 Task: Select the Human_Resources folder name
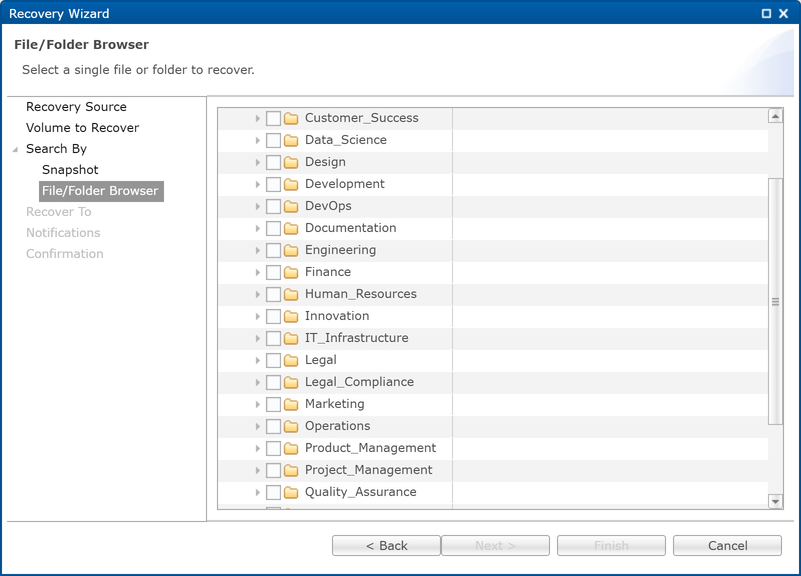[361, 294]
